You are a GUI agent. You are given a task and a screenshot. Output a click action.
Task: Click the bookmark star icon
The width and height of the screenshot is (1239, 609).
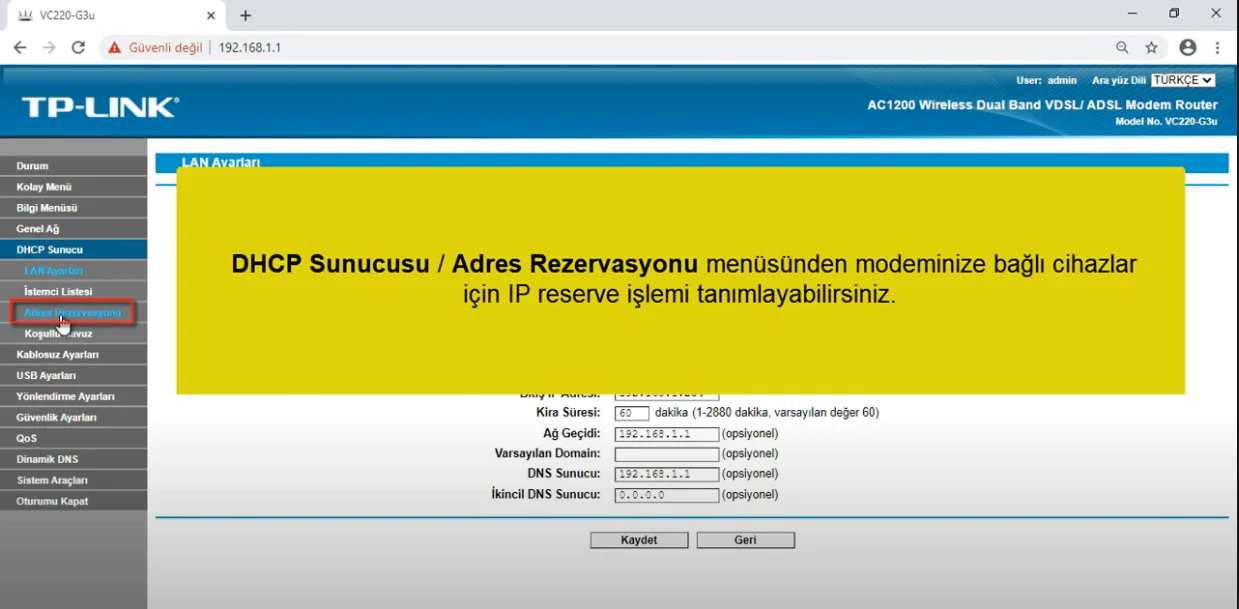tap(1151, 47)
